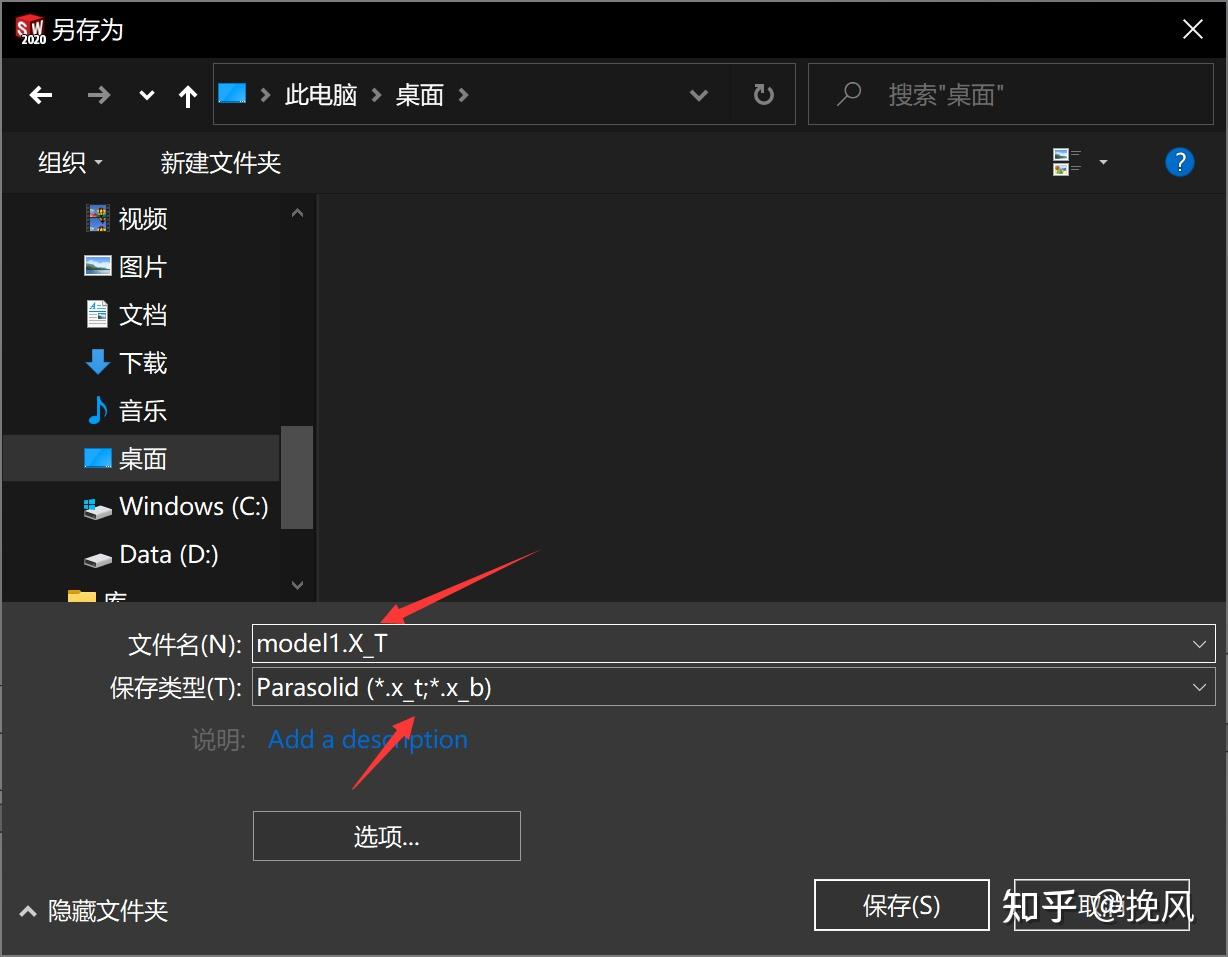The height and width of the screenshot is (957, 1228).
Task: Refresh the folder view
Action: (763, 93)
